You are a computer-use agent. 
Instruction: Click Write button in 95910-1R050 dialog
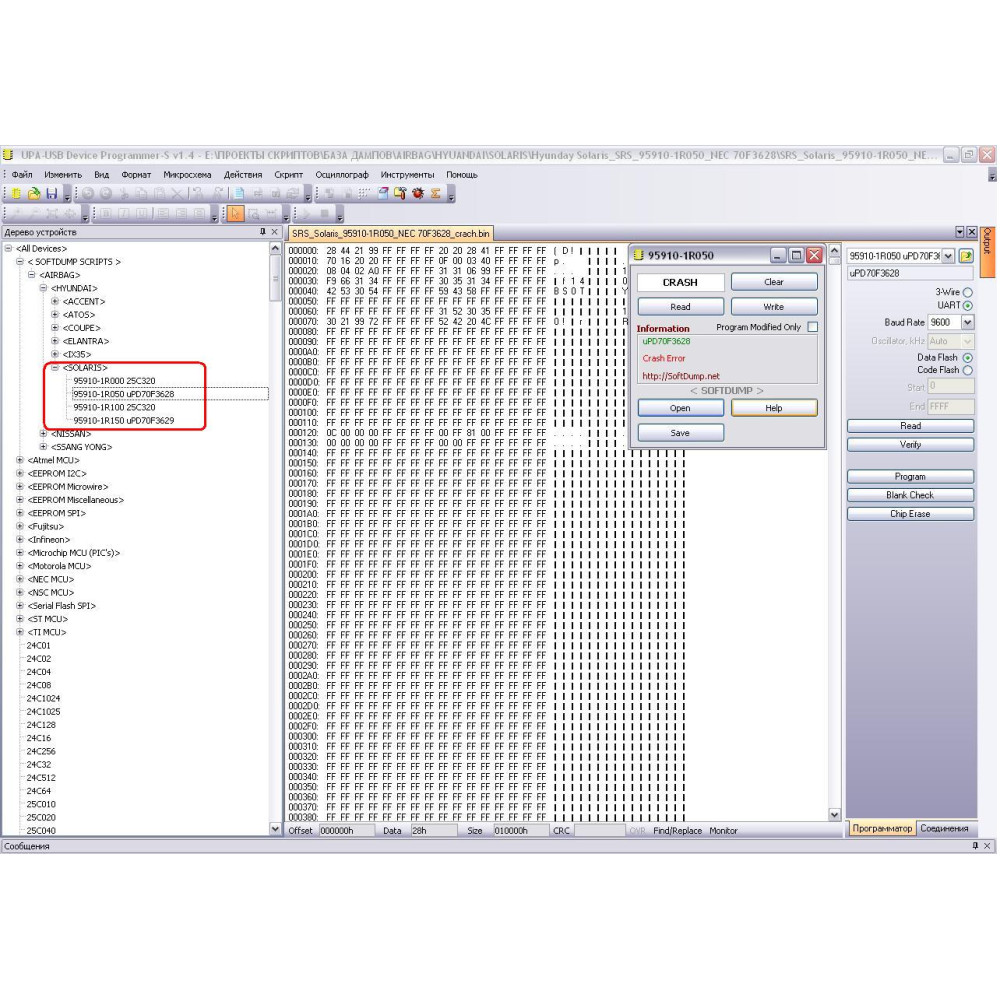(774, 307)
